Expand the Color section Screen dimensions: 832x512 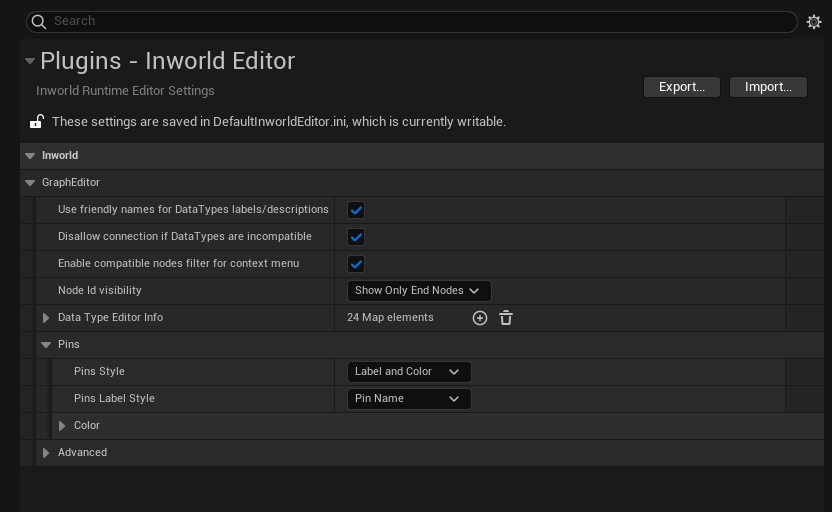[x=62, y=426]
